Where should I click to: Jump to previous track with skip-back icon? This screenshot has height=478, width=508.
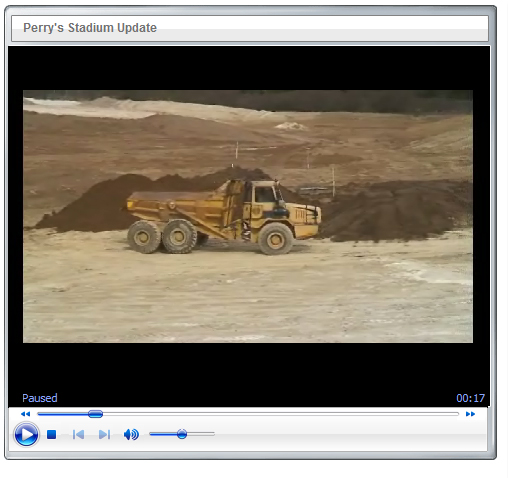pos(78,434)
